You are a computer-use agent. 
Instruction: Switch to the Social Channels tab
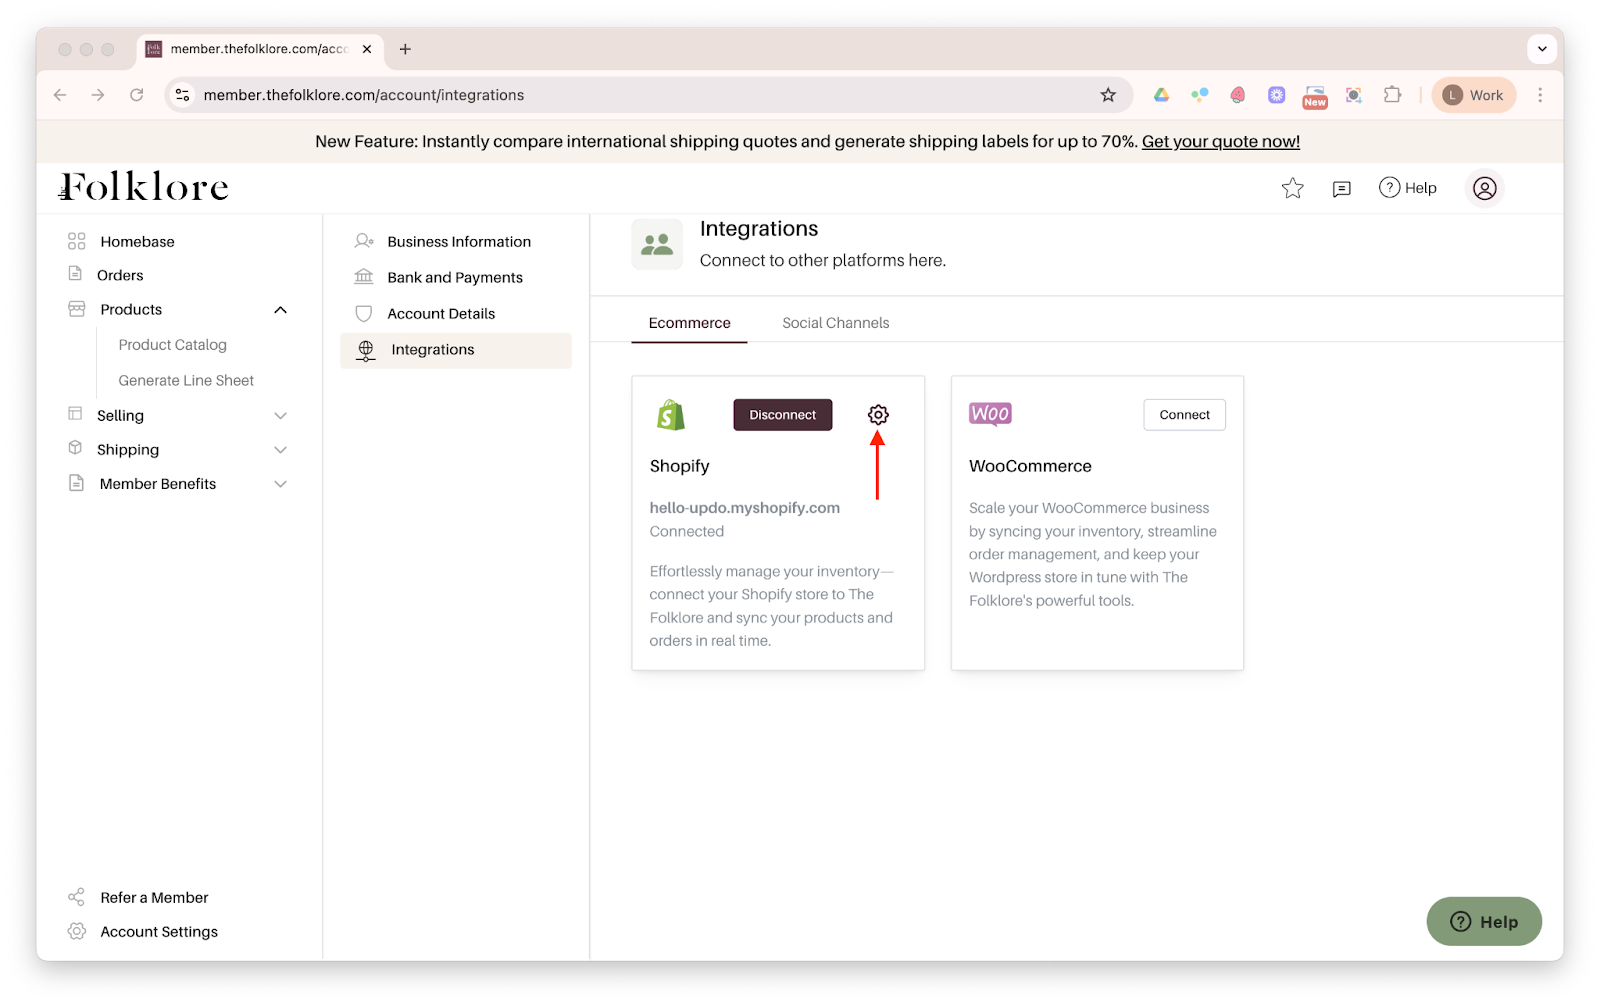835,323
